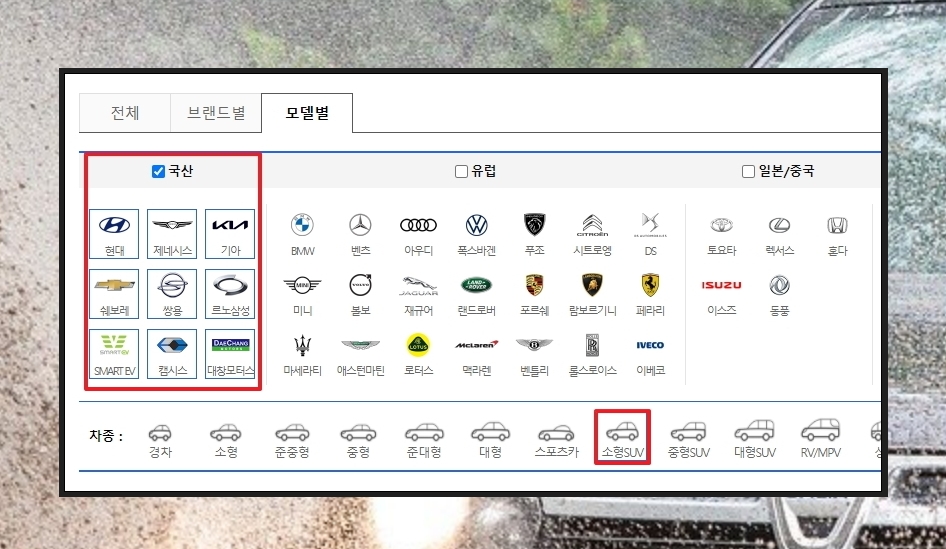Filter by 준중형 vehicle type
This screenshot has width=946, height=549.
292,439
